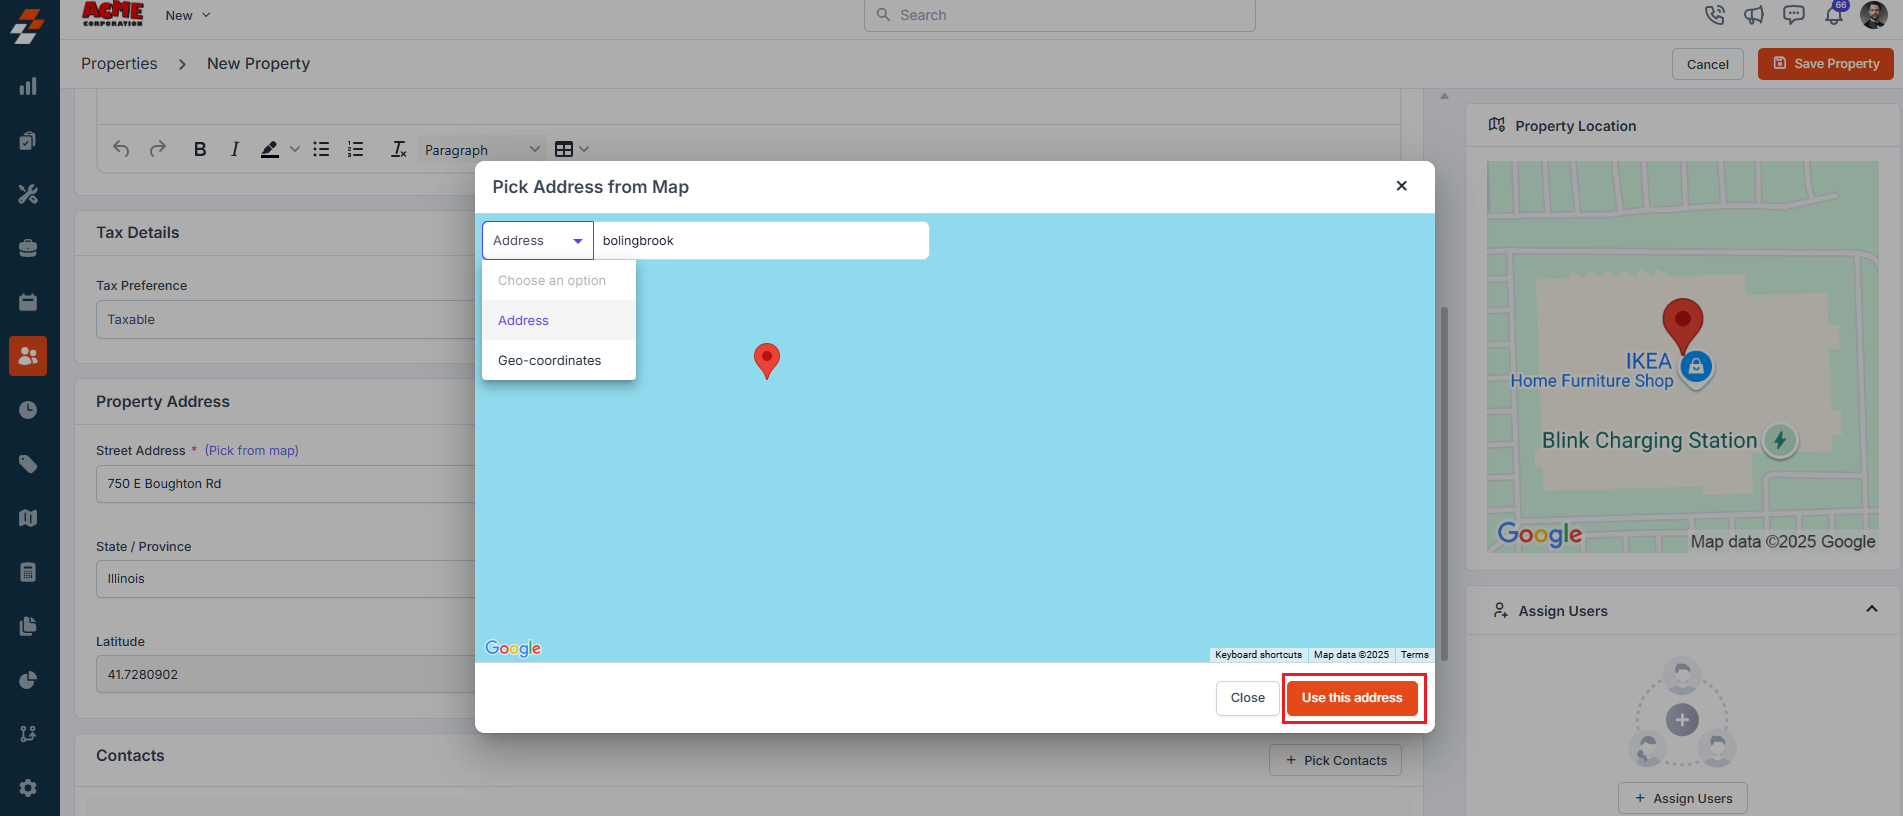Click the app logo in sidebar top
Image resolution: width=1903 pixels, height=816 pixels.
click(28, 26)
